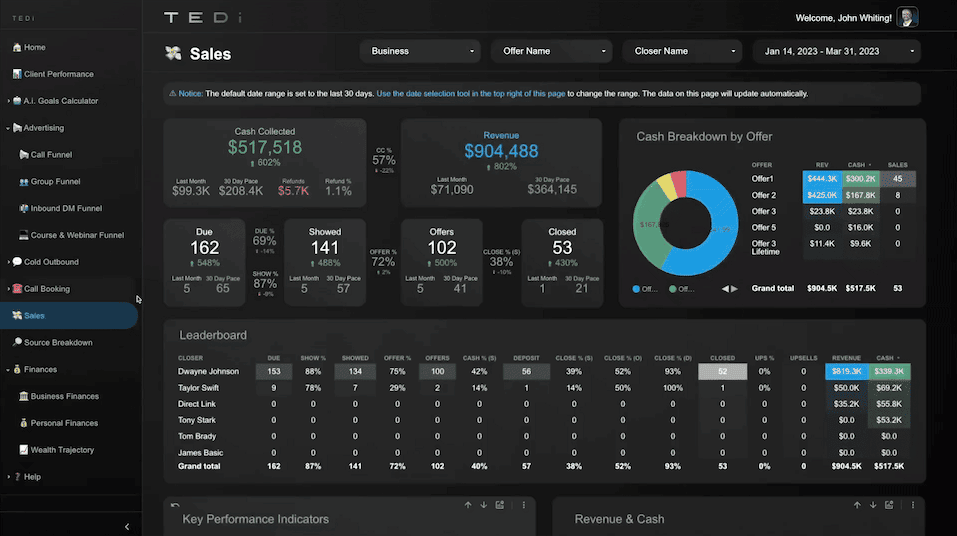Go to next page of chart legend

point(734,289)
